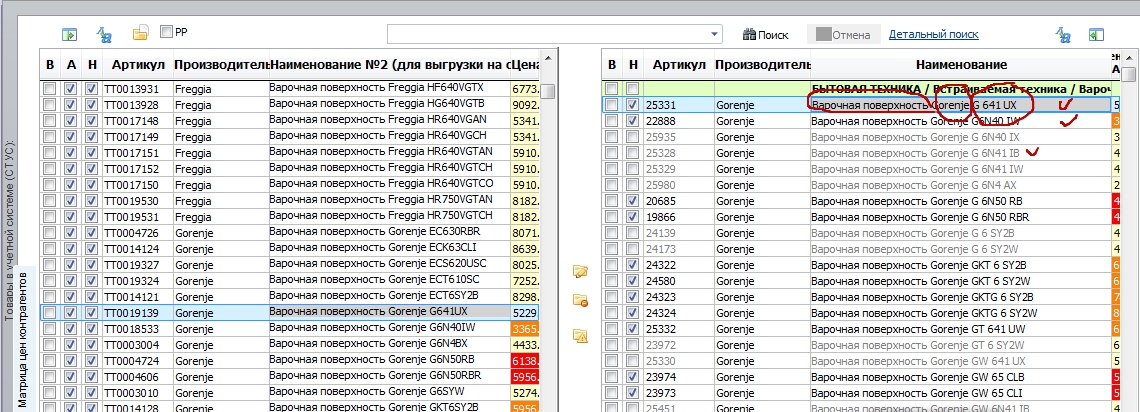Select article TT0017149 cell
1140x412 pixels.
point(137,137)
